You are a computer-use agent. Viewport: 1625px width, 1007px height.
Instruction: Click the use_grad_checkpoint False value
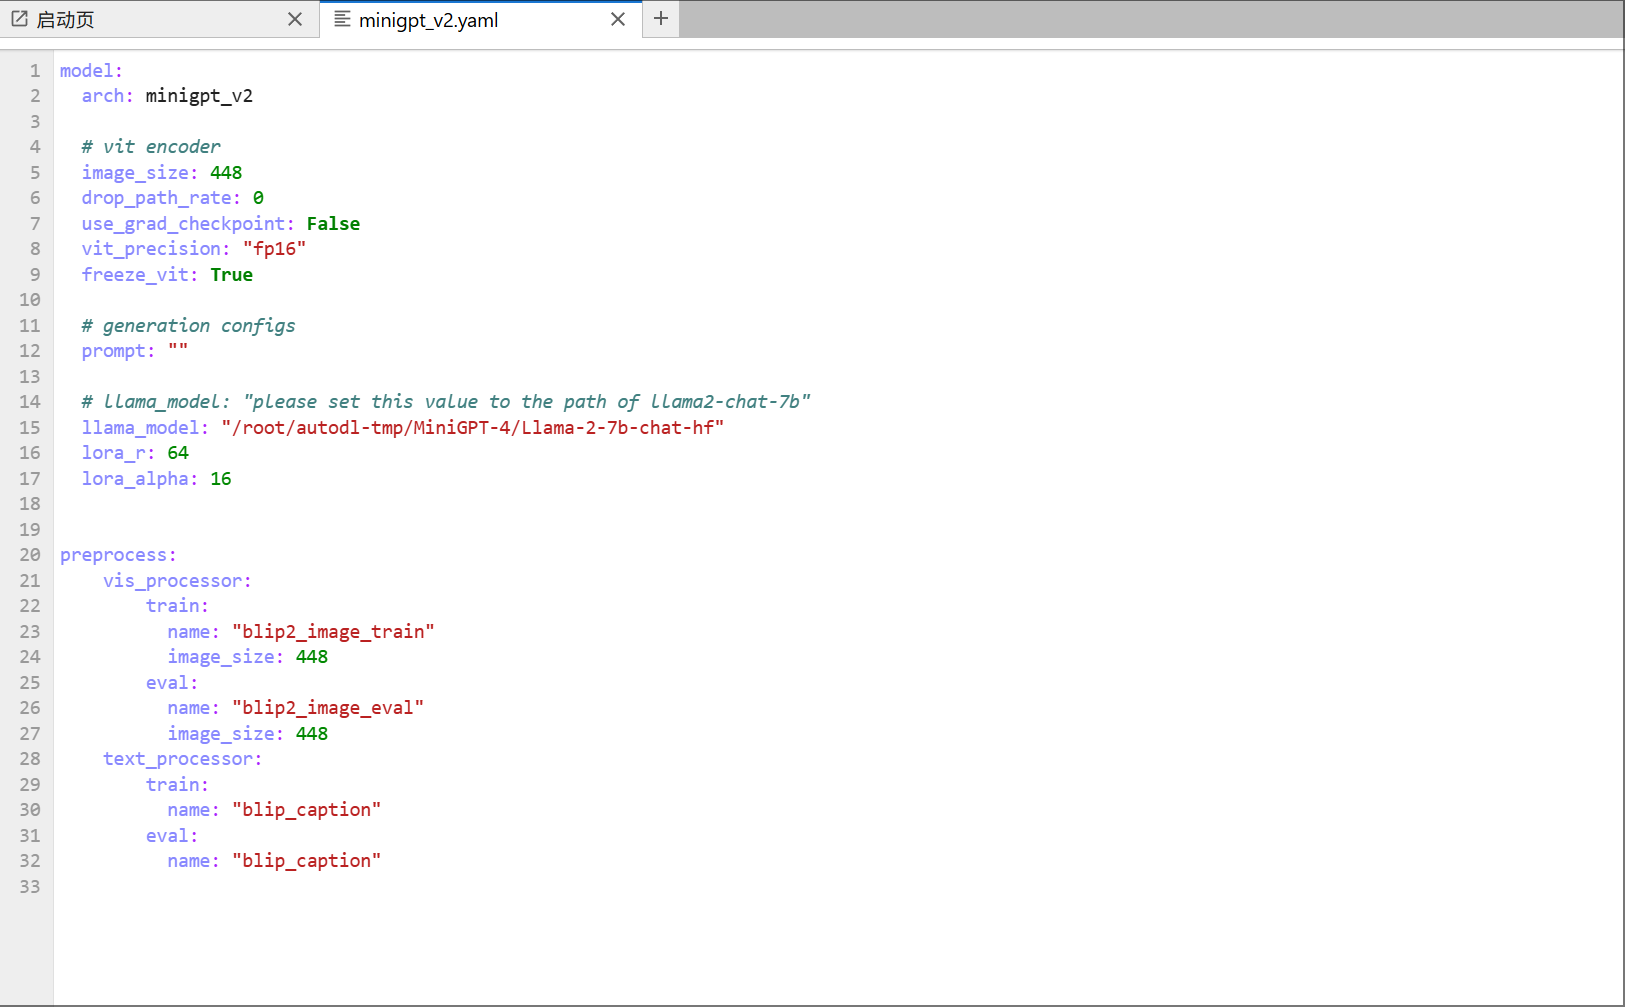[333, 224]
